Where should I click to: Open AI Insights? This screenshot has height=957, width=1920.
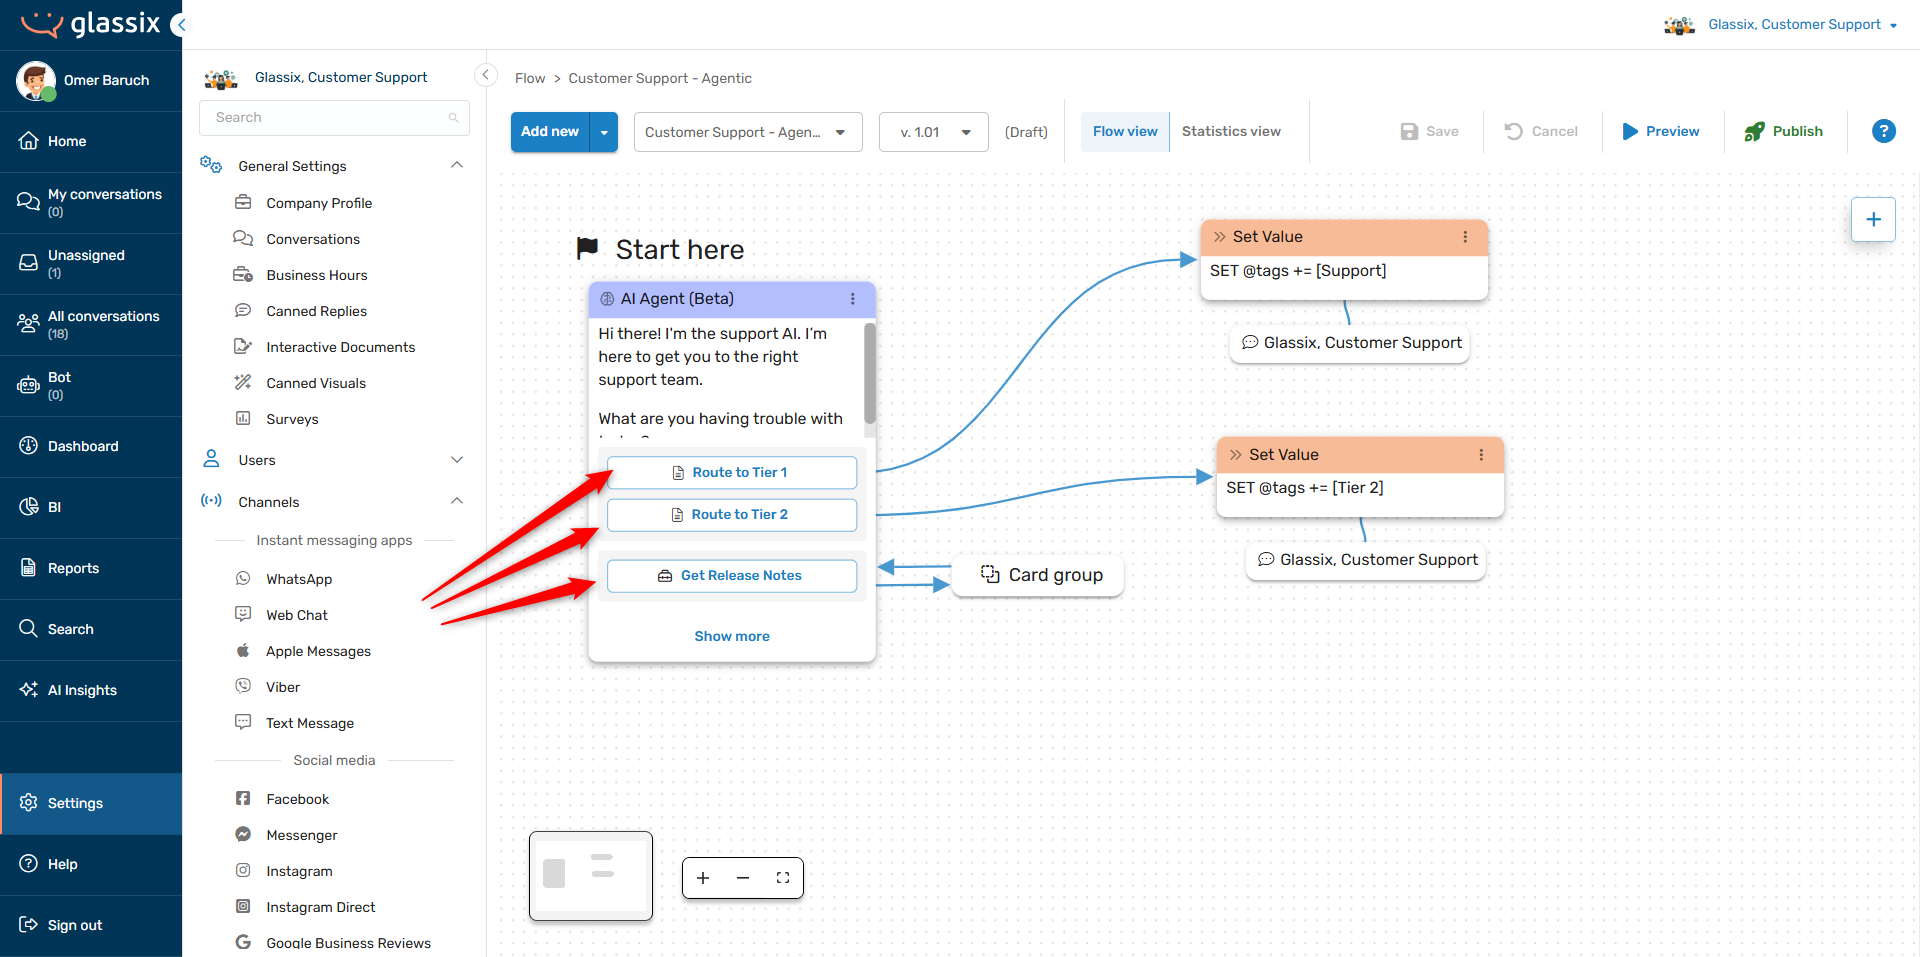pos(91,691)
